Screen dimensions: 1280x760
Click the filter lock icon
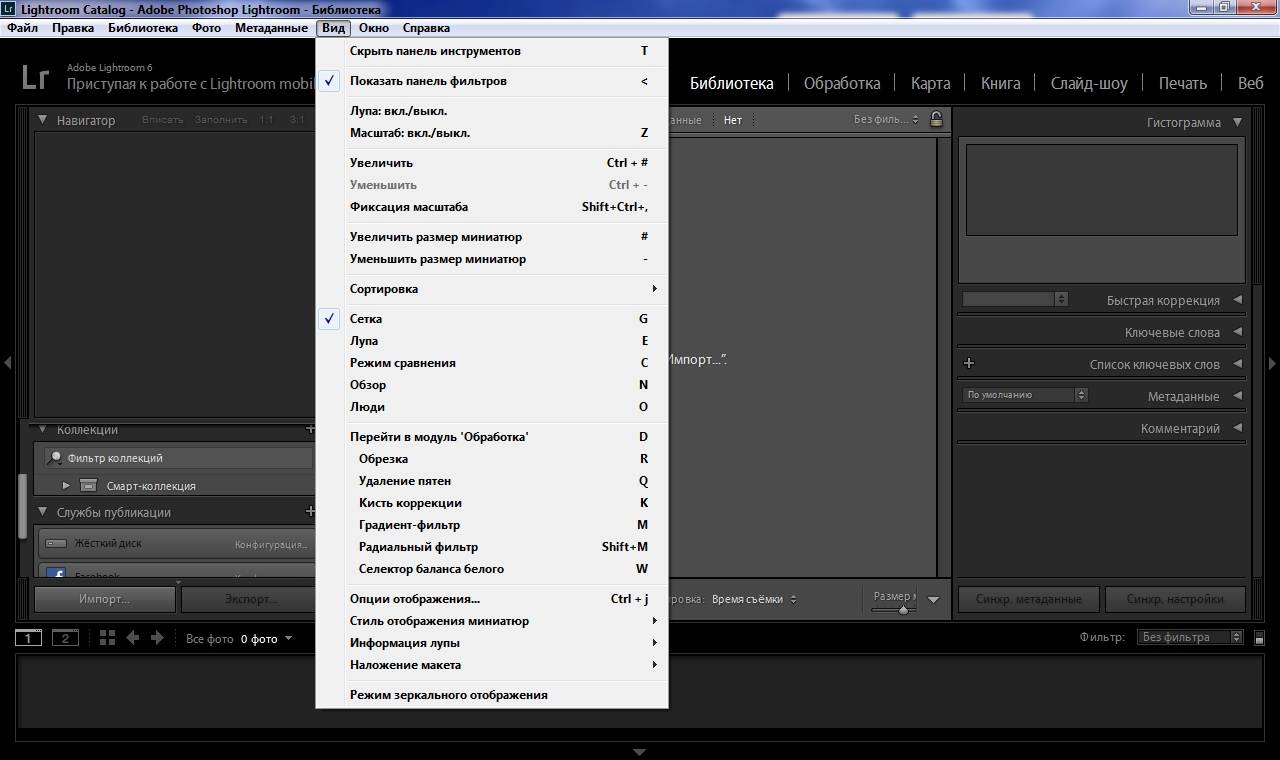(936, 119)
